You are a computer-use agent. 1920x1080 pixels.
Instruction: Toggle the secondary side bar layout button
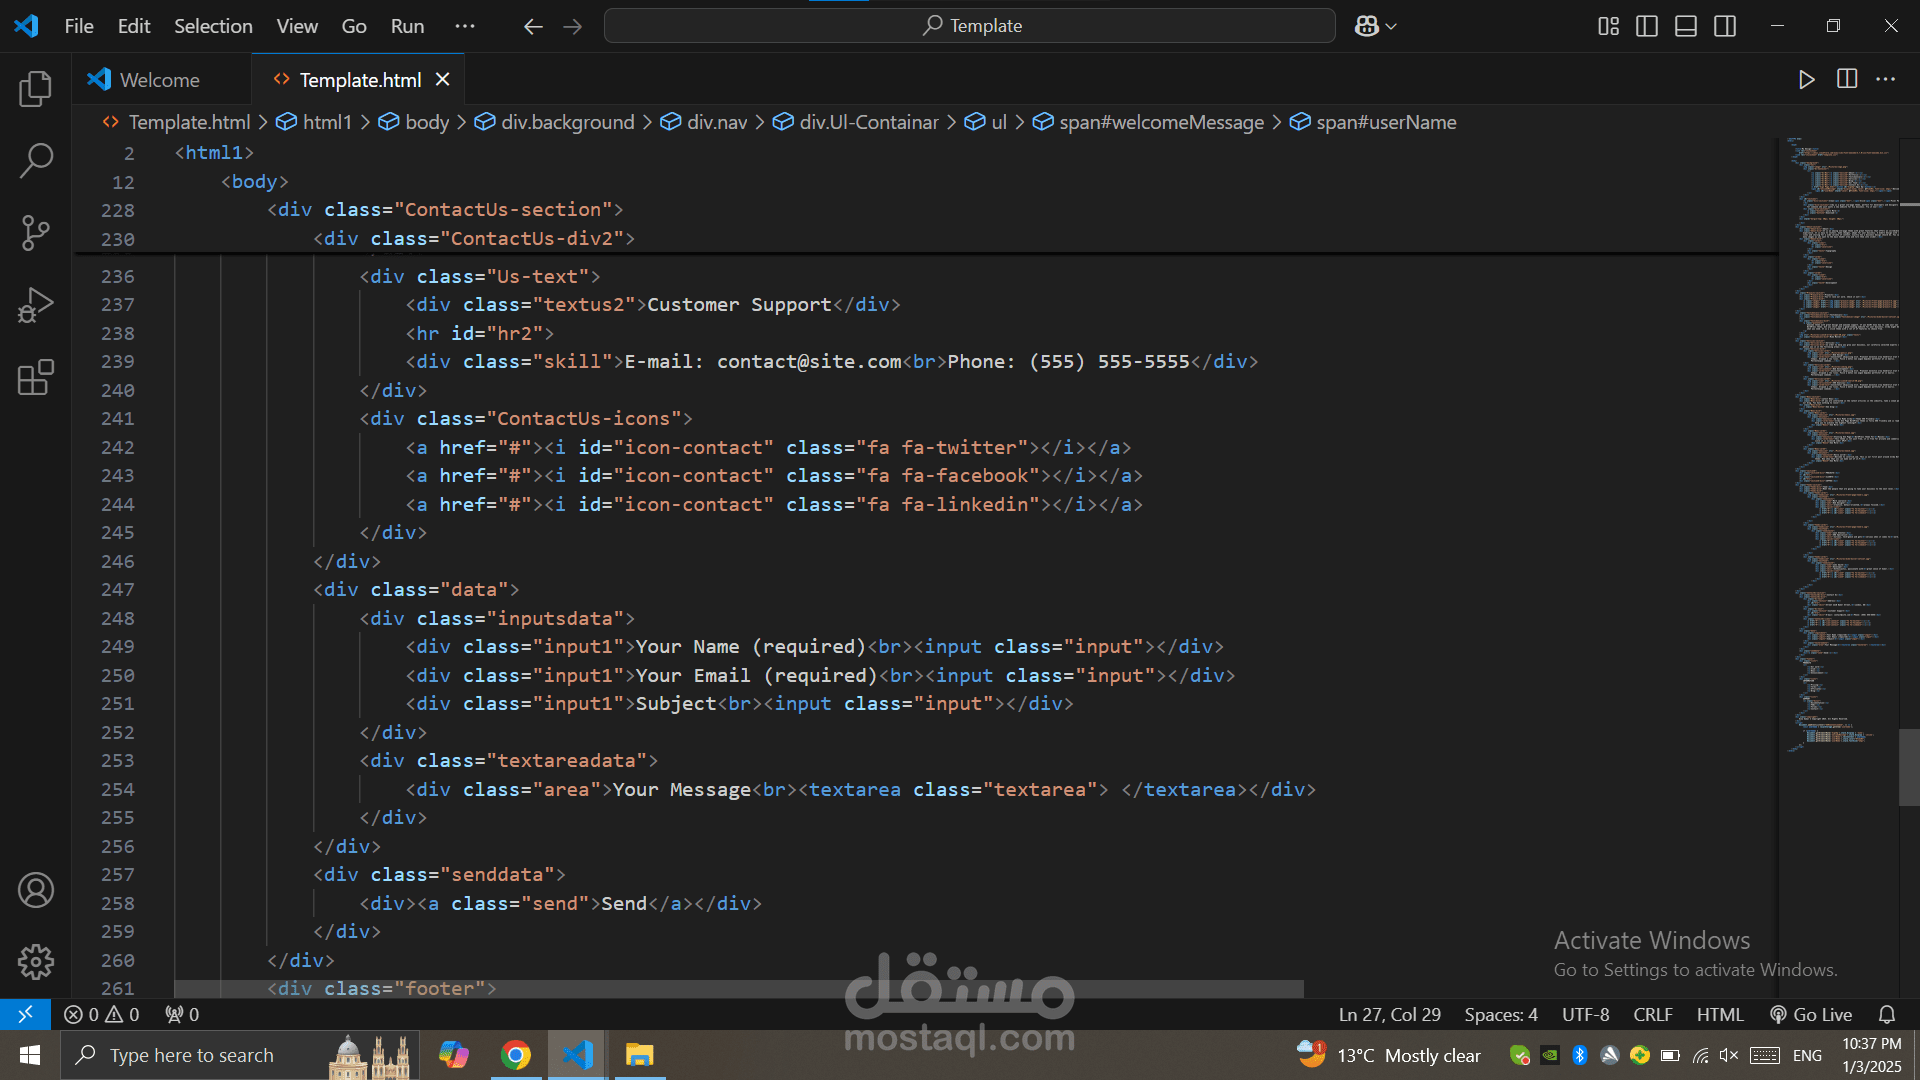point(1725,26)
